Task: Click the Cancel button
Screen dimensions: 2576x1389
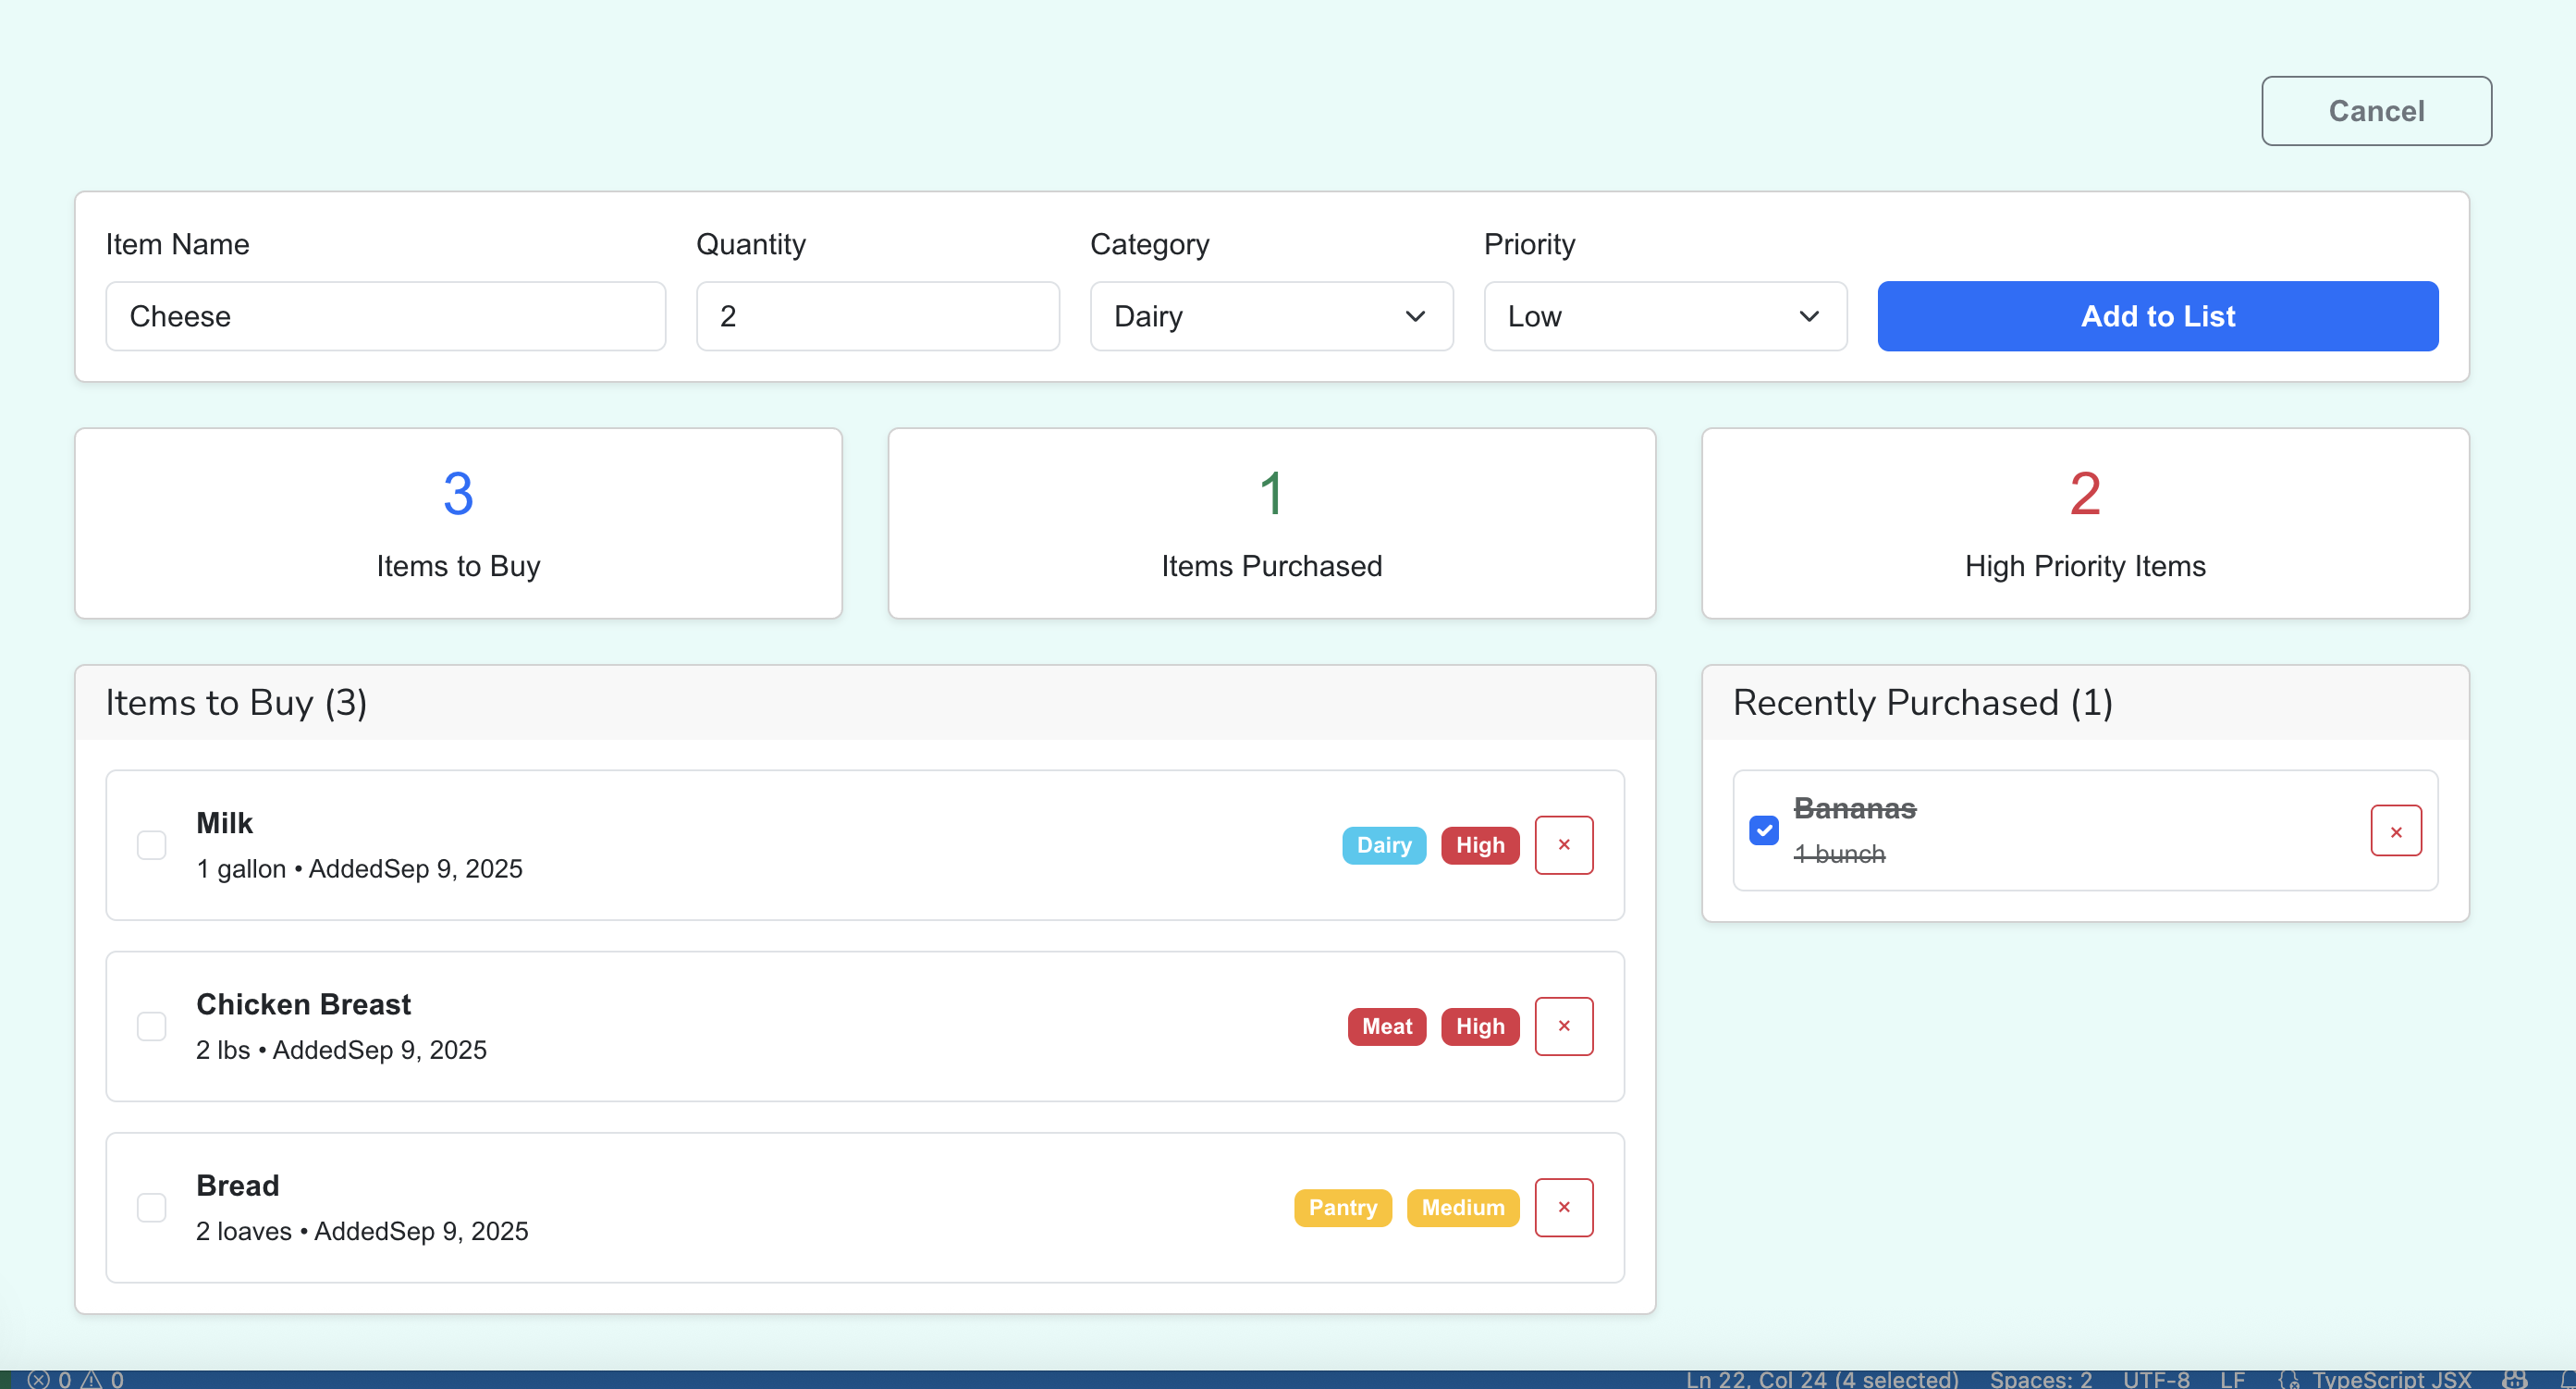Action: [2375, 111]
